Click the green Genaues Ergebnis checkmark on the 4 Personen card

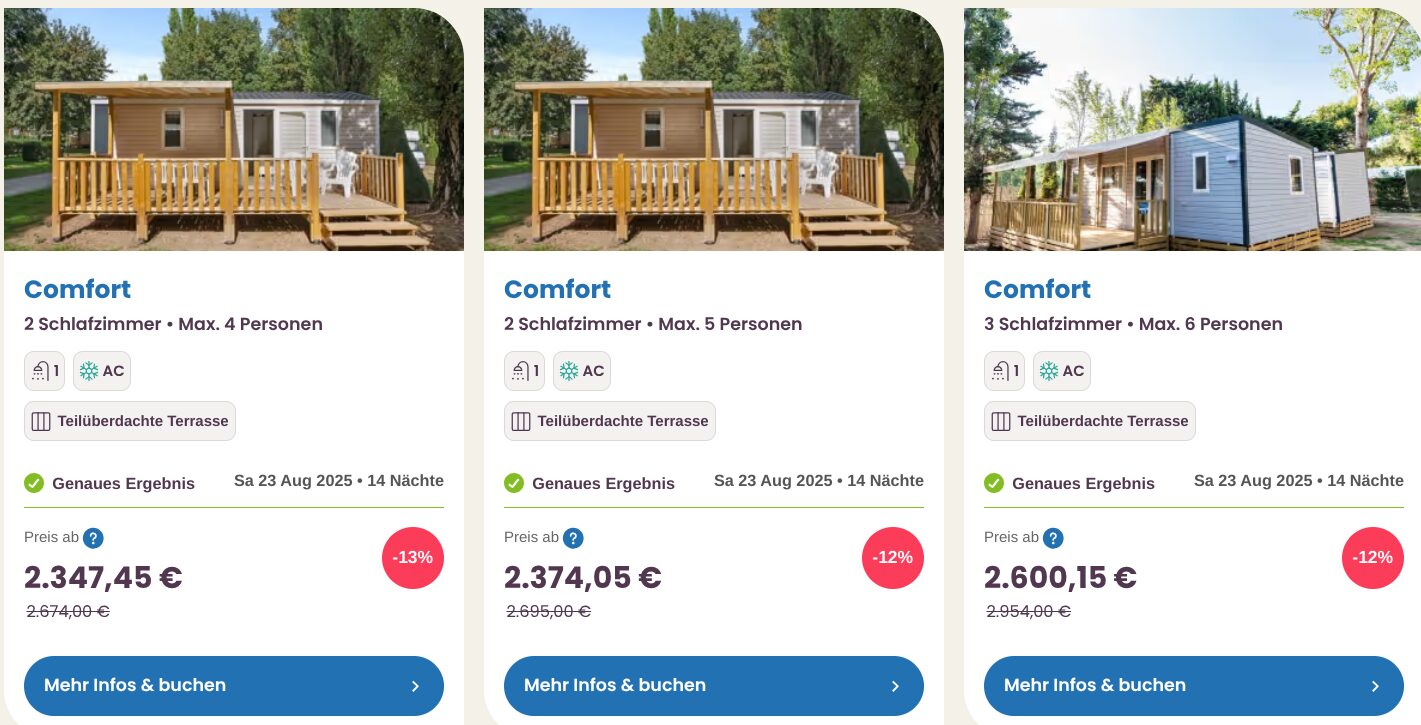pos(34,483)
